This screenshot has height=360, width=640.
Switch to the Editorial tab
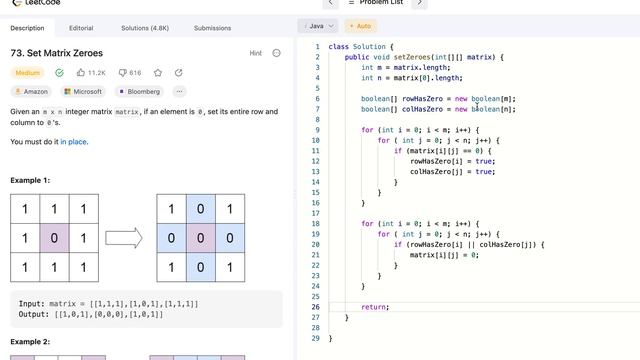tap(81, 28)
